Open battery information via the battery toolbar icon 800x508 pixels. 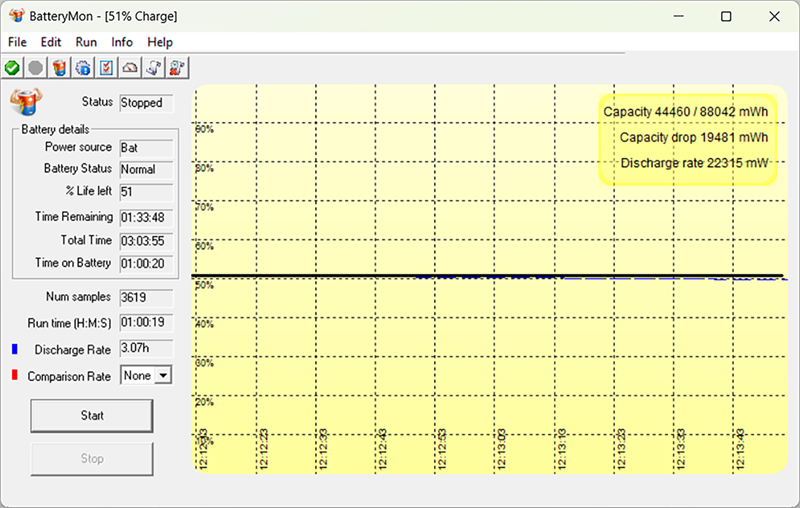tap(60, 68)
